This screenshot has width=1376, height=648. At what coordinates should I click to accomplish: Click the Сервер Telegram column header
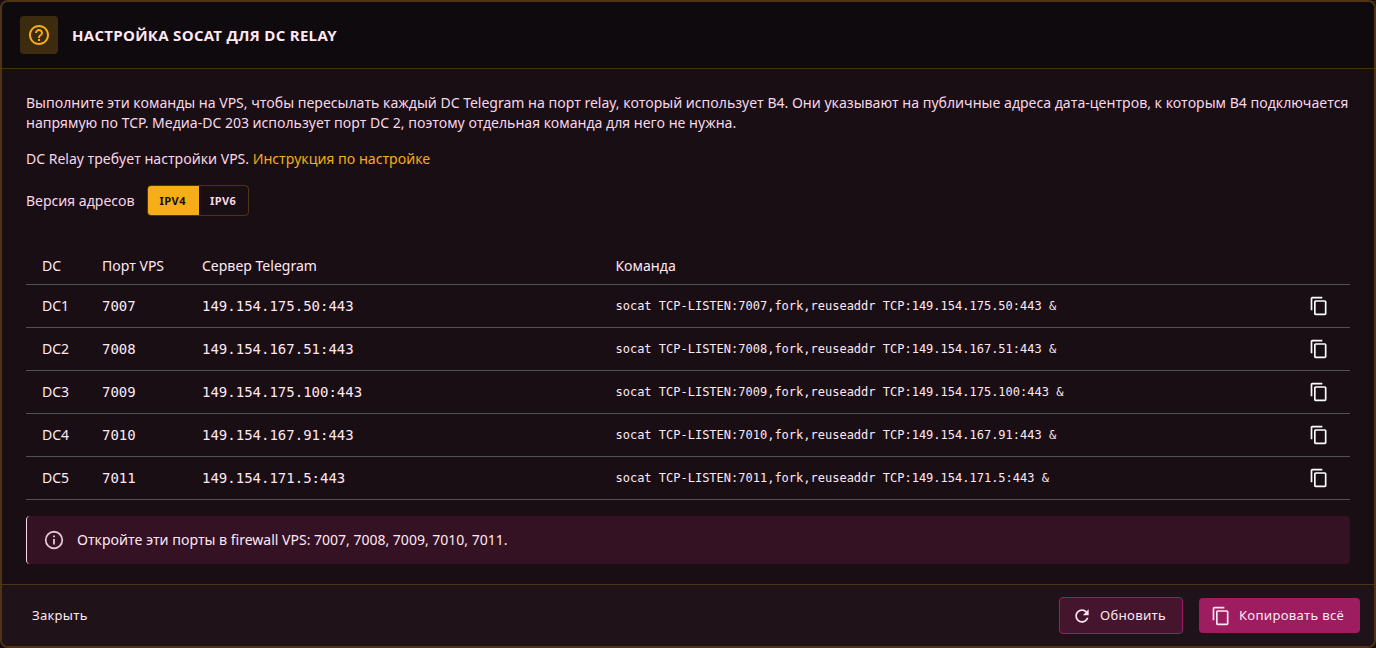[259, 266]
